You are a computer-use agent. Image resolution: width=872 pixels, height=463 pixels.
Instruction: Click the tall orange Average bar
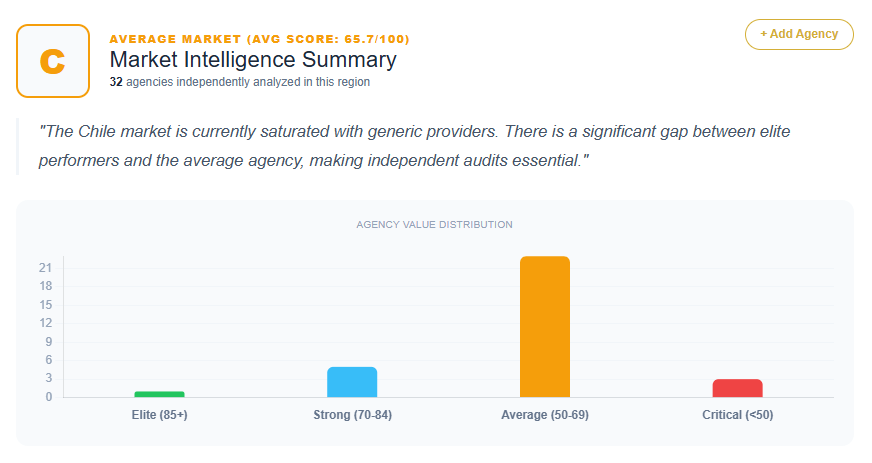(x=545, y=326)
